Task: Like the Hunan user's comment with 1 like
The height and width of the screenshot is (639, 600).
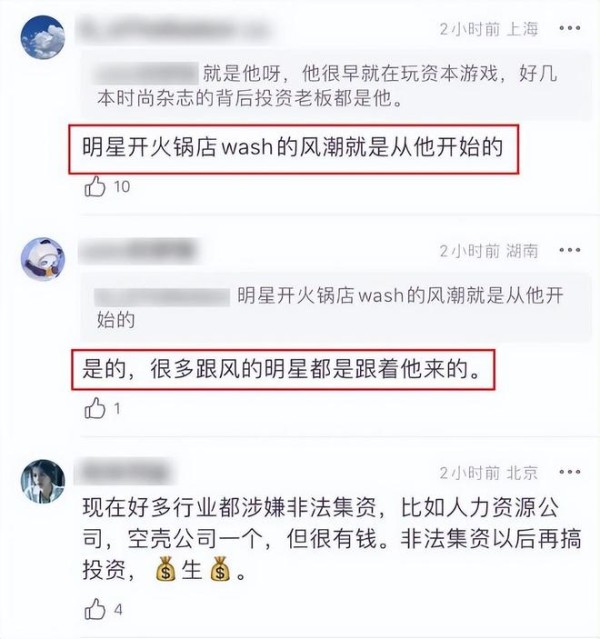Action: [x=95, y=409]
